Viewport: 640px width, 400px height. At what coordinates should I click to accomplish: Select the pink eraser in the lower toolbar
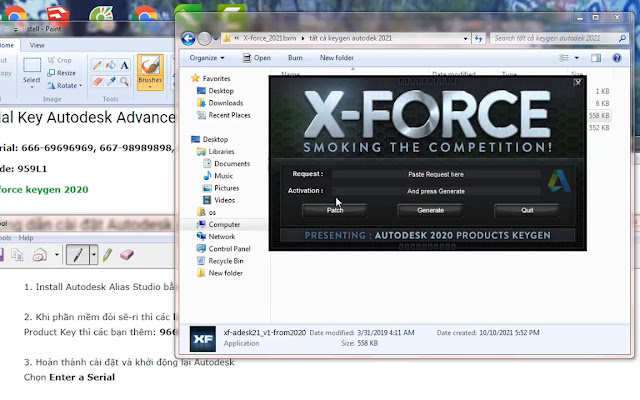[127, 255]
